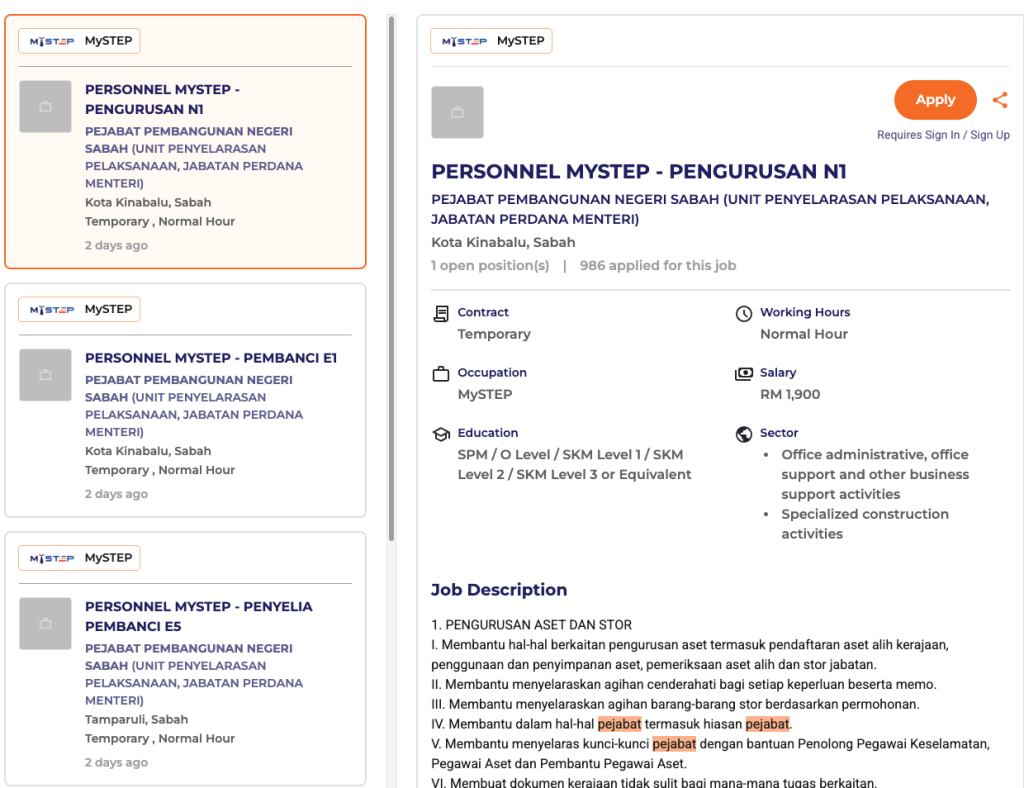The image size is (1024, 788).
Task: Click the thumbnail on the Penyelia Pembanci E5 card
Action: (45, 624)
